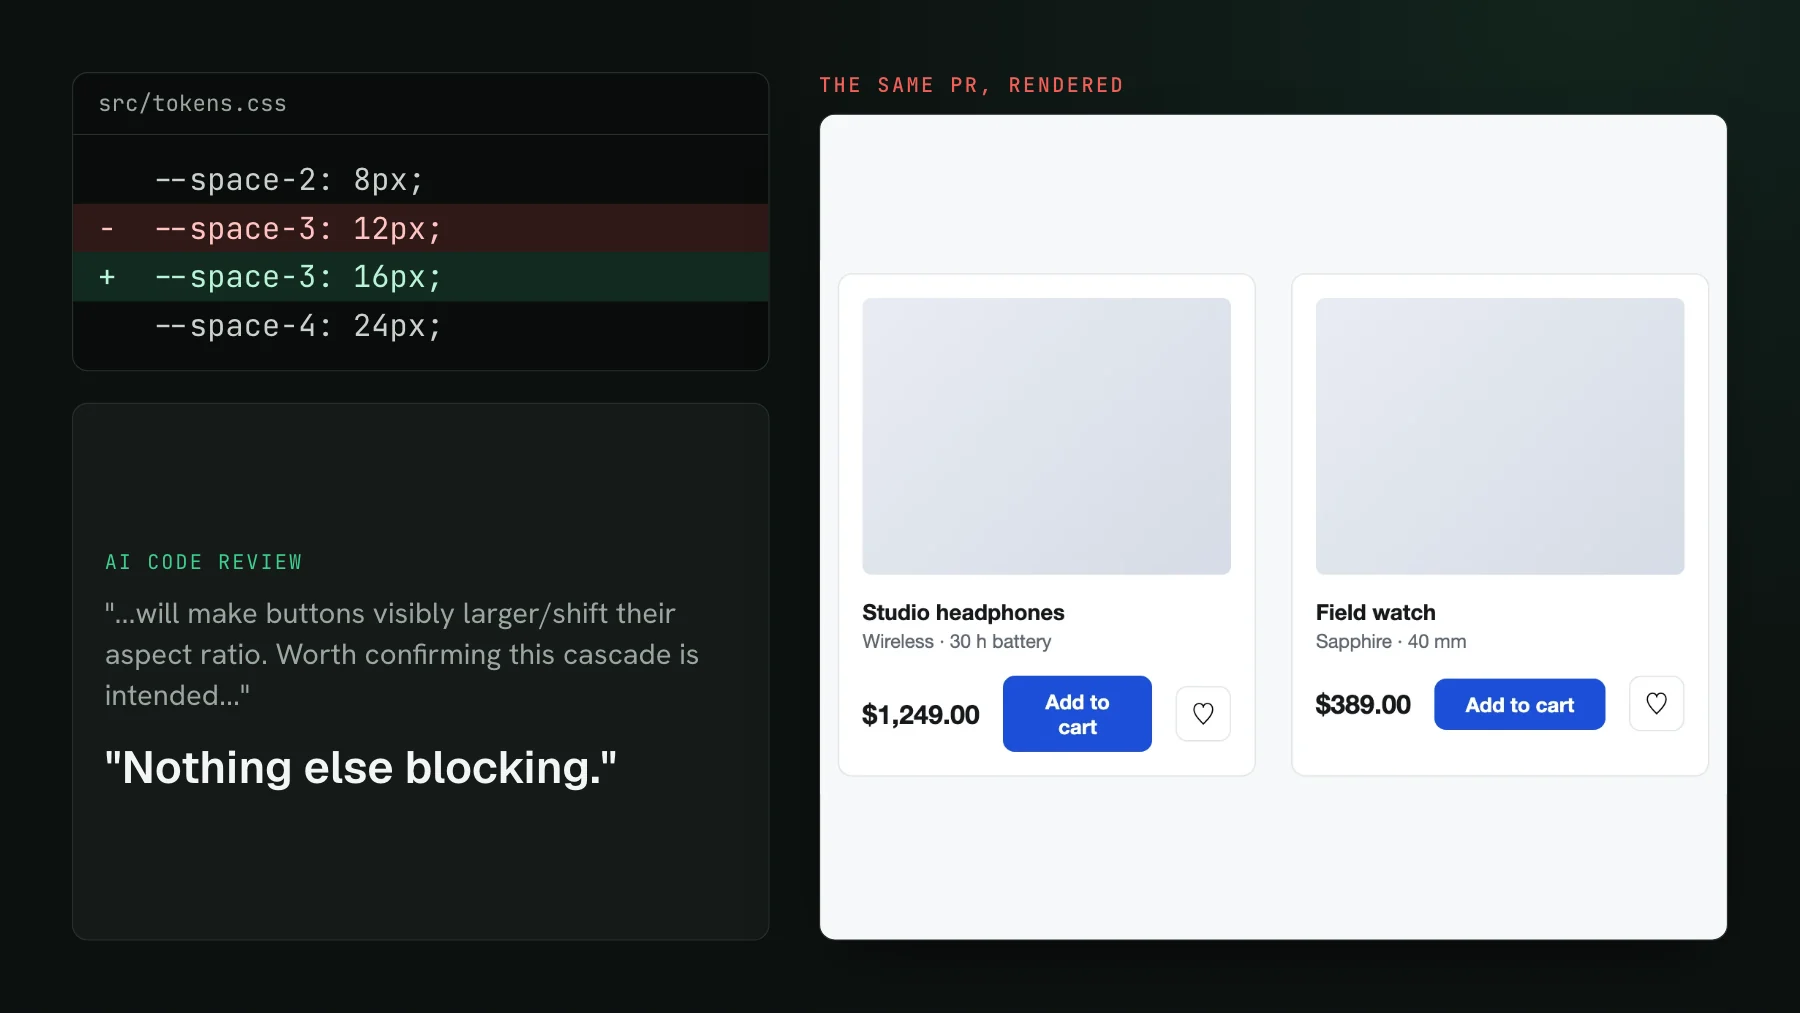The width and height of the screenshot is (1800, 1013).
Task: Favorite the Field watch with heart icon
Action: coord(1657,704)
